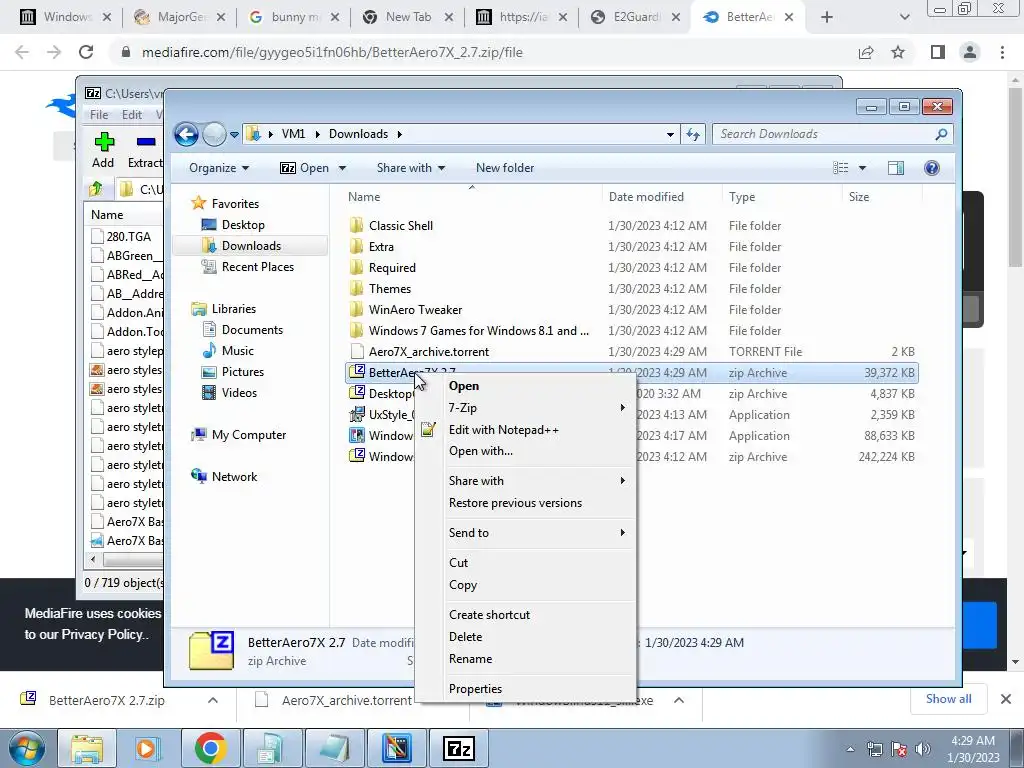This screenshot has width=1024, height=768.
Task: Click the volume speaker tray icon
Action: (923, 749)
